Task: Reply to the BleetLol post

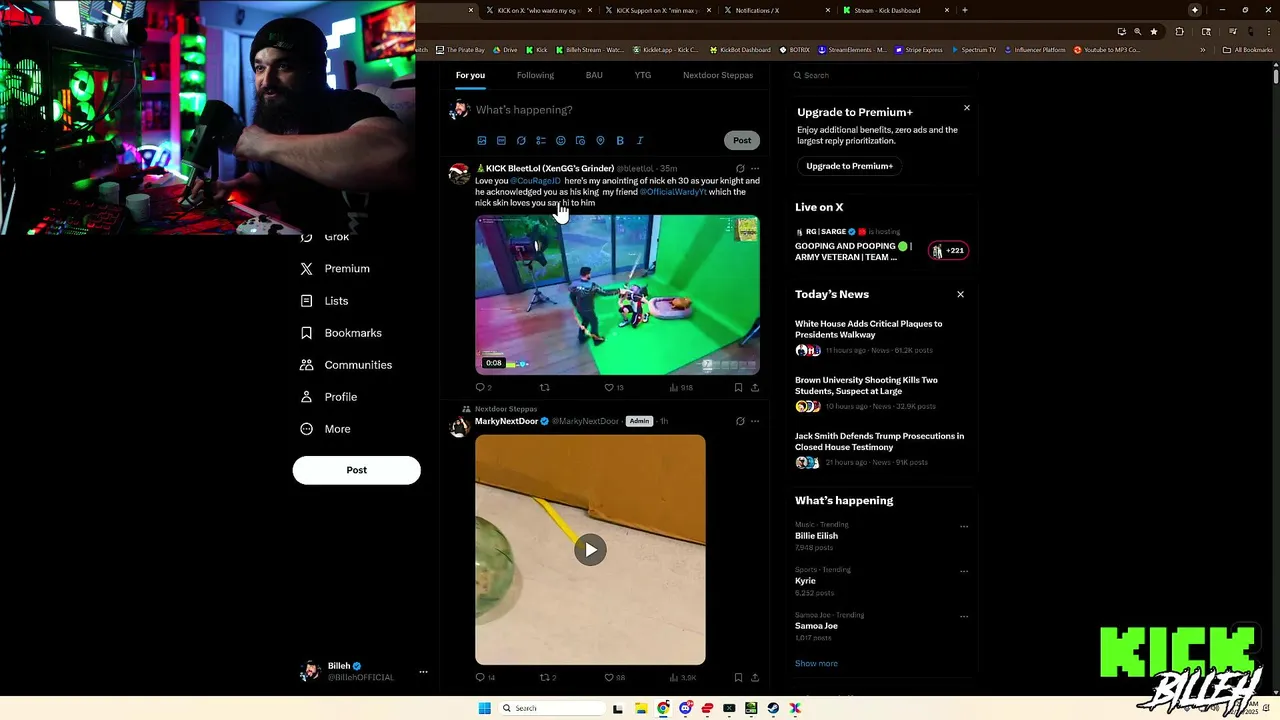Action: [481, 388]
